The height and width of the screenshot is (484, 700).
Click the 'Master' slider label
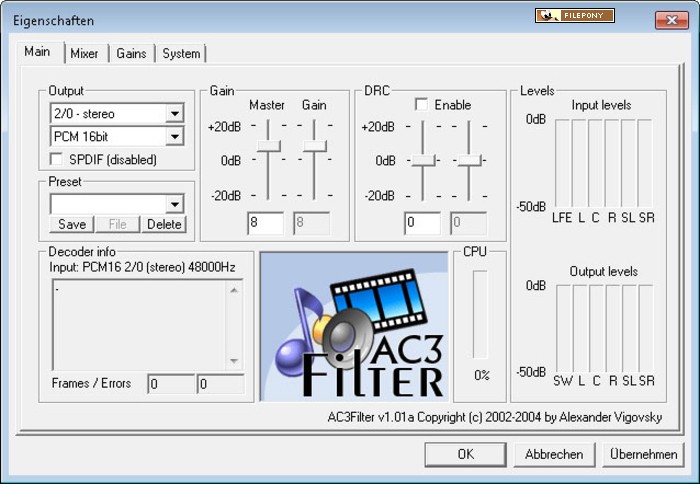click(x=267, y=105)
